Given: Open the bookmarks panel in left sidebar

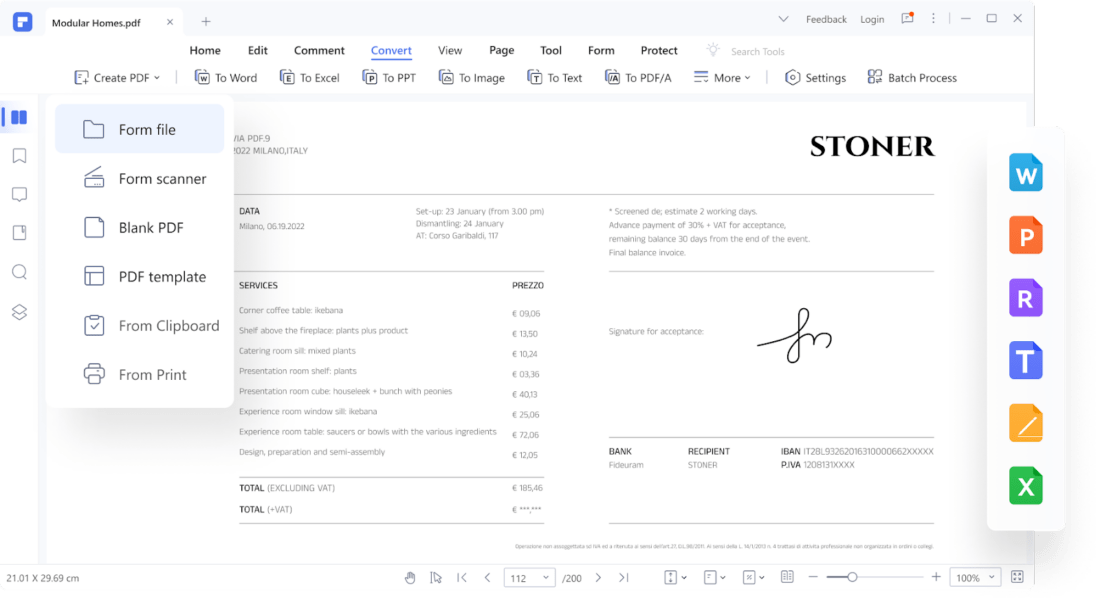Looking at the screenshot, I should pyautogui.click(x=19, y=156).
